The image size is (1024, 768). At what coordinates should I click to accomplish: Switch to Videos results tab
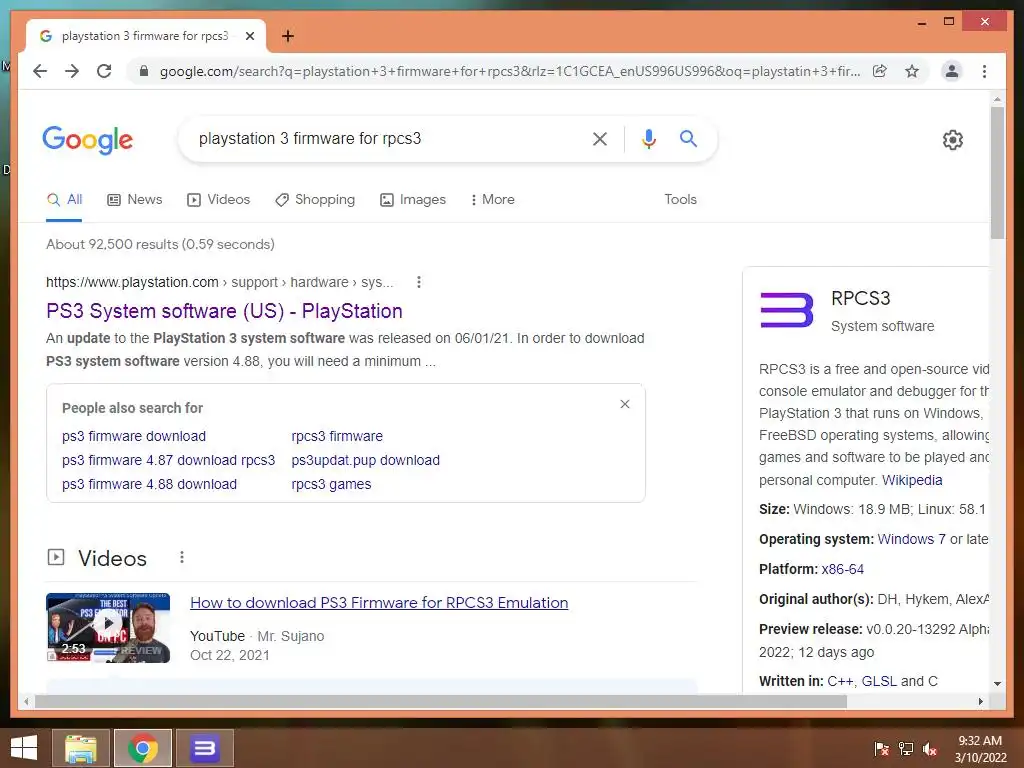tap(218, 200)
